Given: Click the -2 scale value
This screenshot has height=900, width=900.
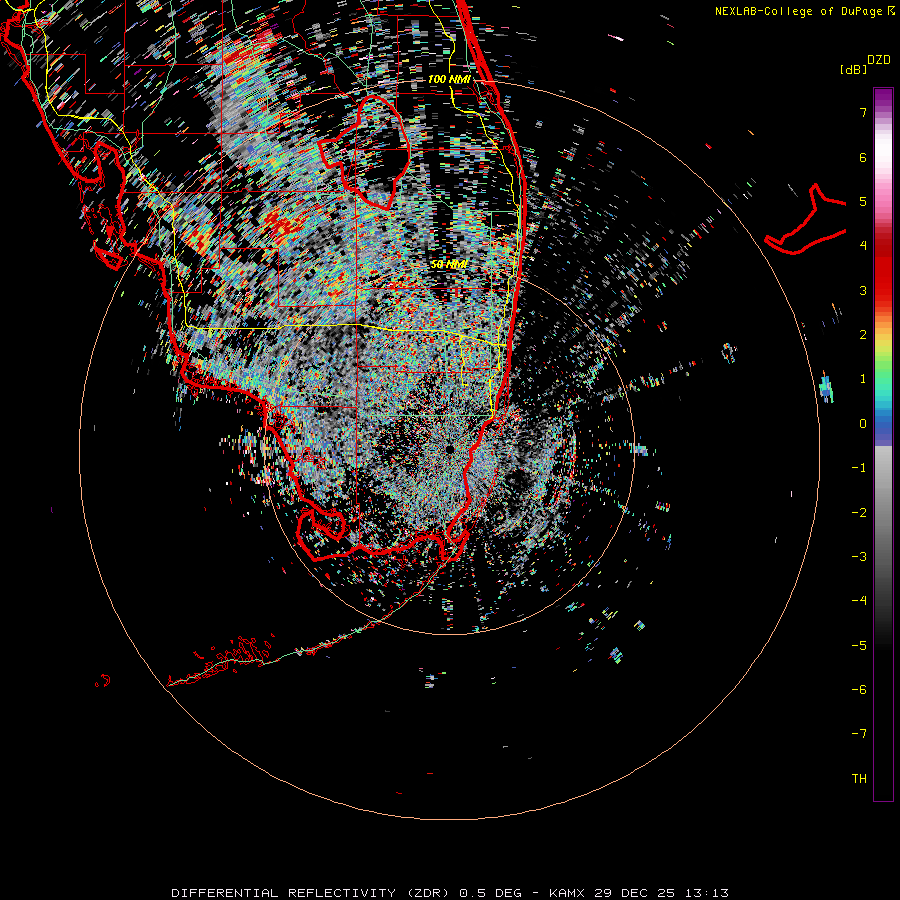Looking at the screenshot, I should coord(859,513).
